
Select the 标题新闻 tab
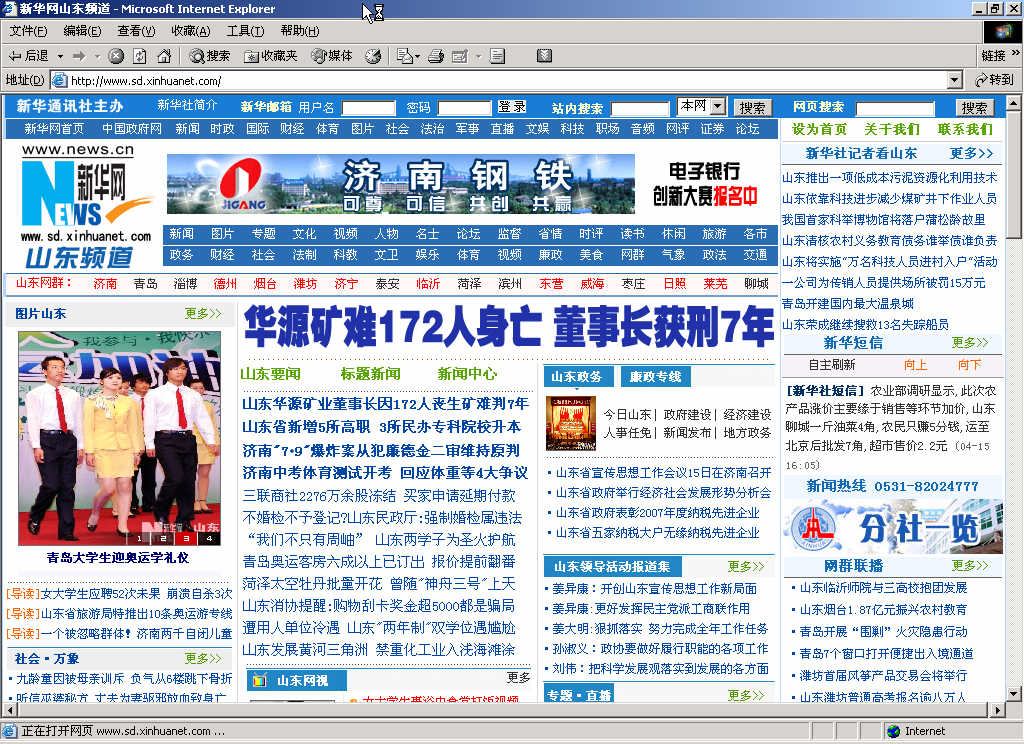[x=370, y=374]
